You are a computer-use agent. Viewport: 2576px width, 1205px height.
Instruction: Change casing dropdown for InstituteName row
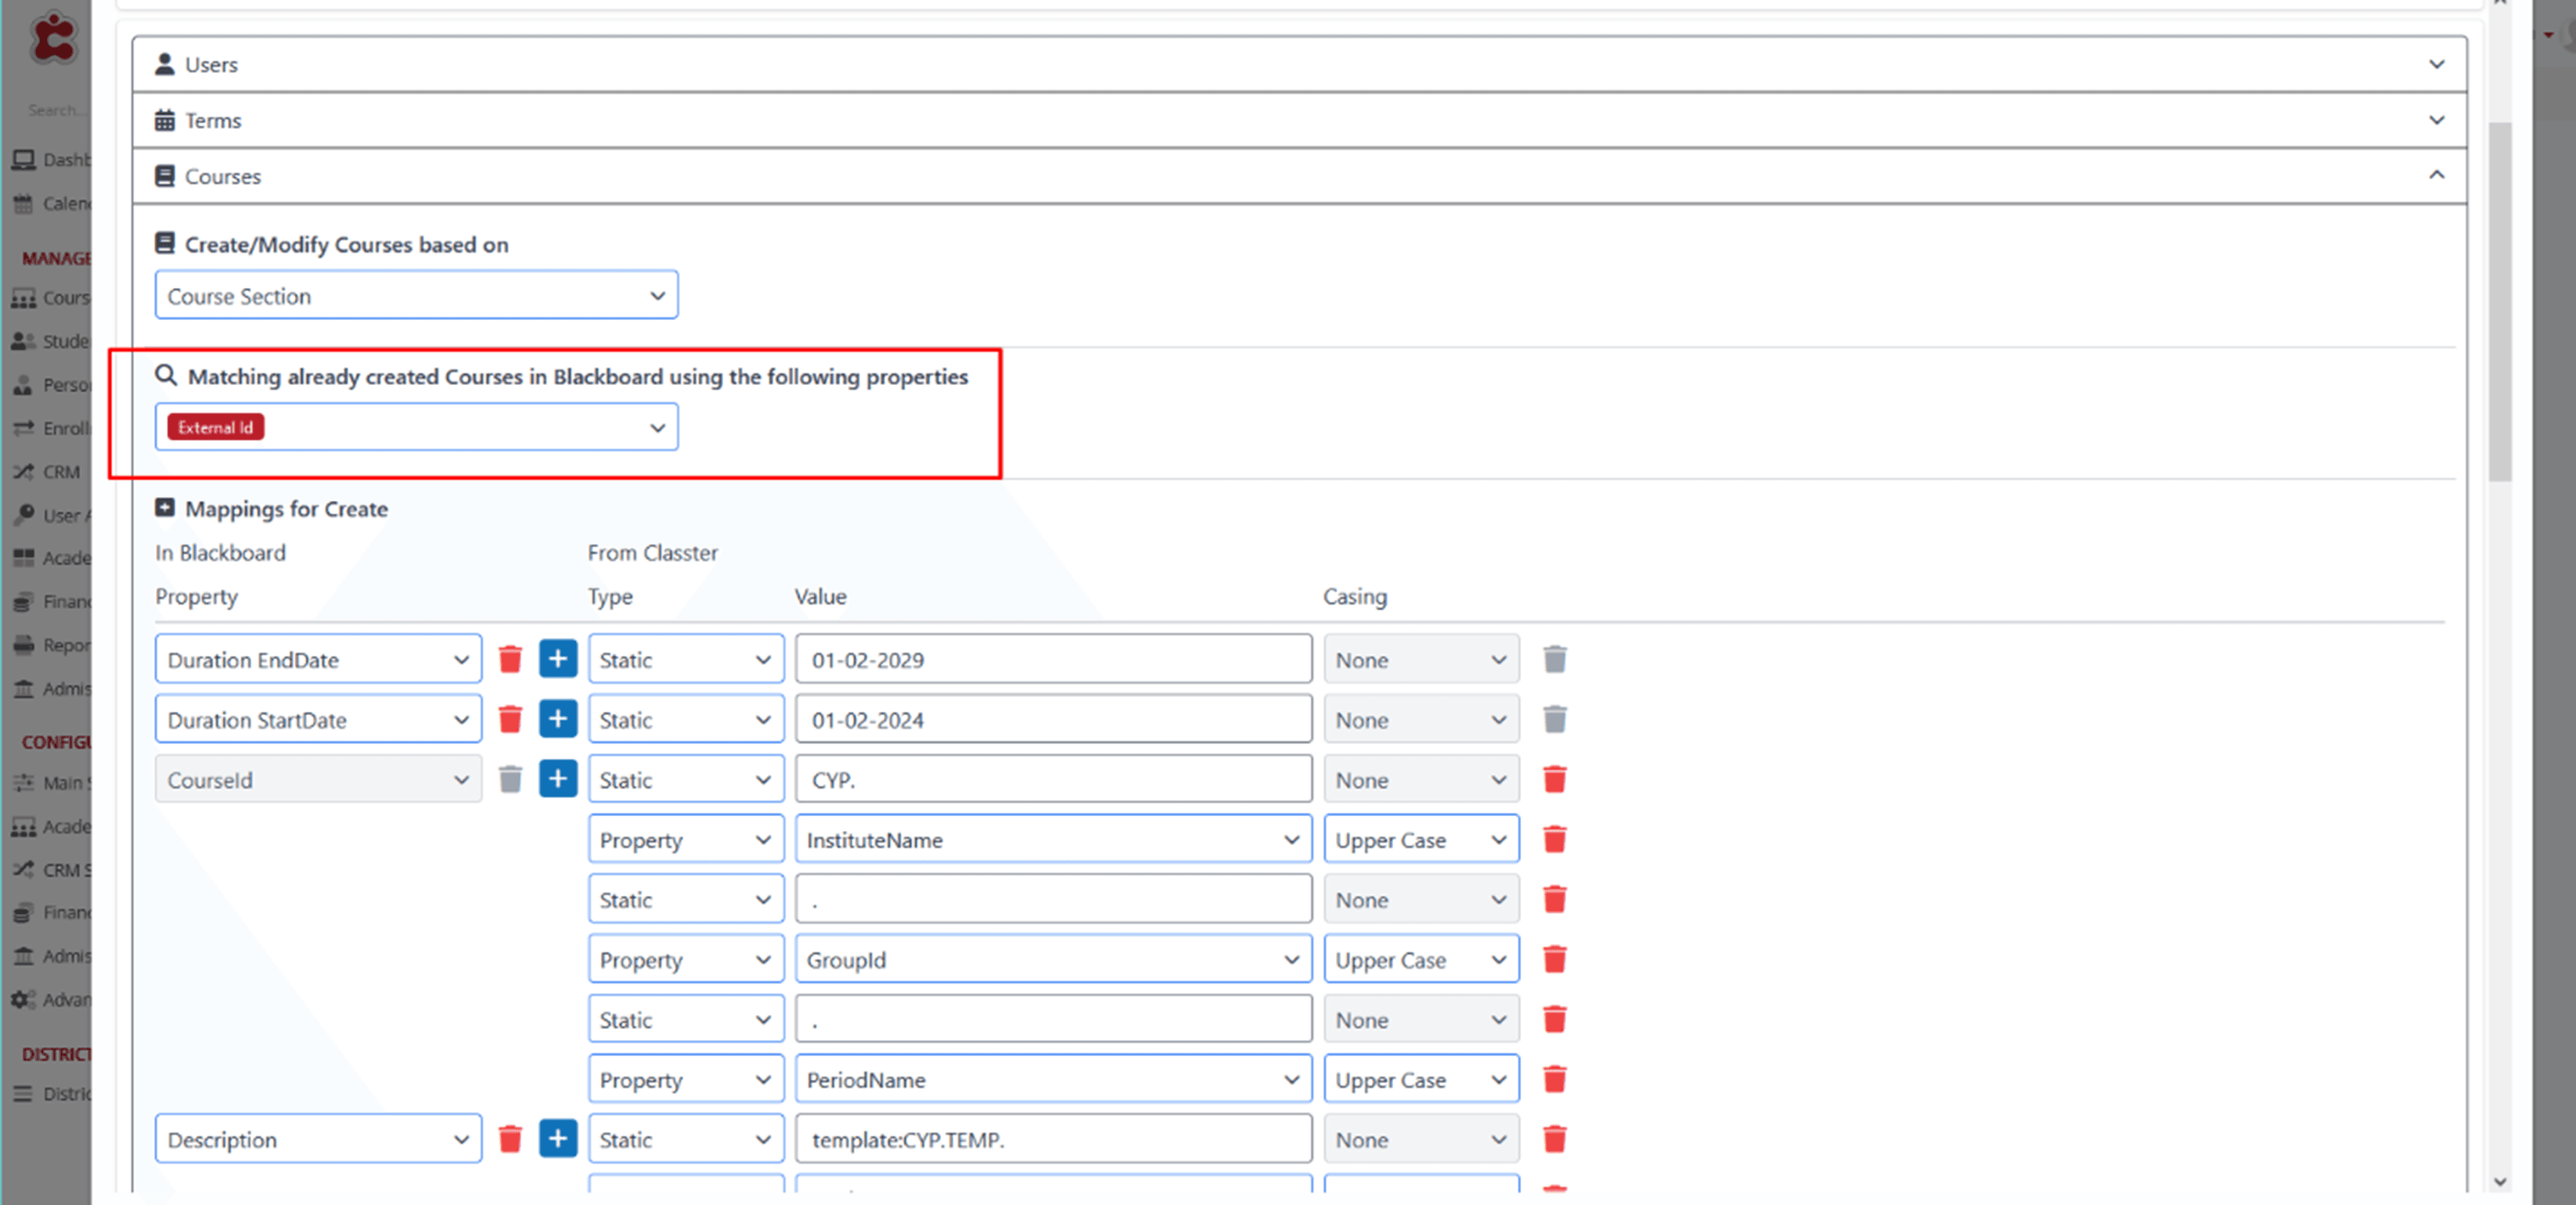1421,839
